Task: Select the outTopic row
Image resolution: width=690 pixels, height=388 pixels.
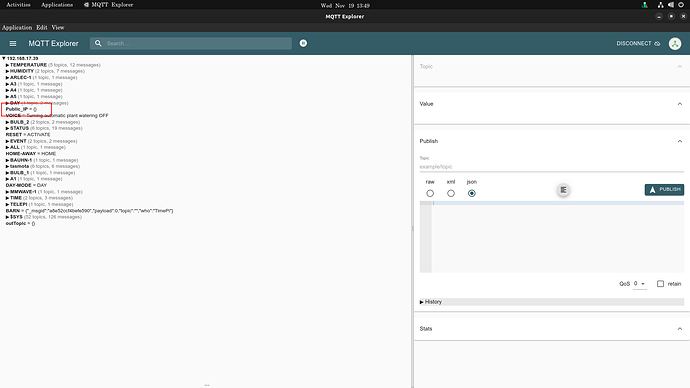Action: click(x=20, y=223)
